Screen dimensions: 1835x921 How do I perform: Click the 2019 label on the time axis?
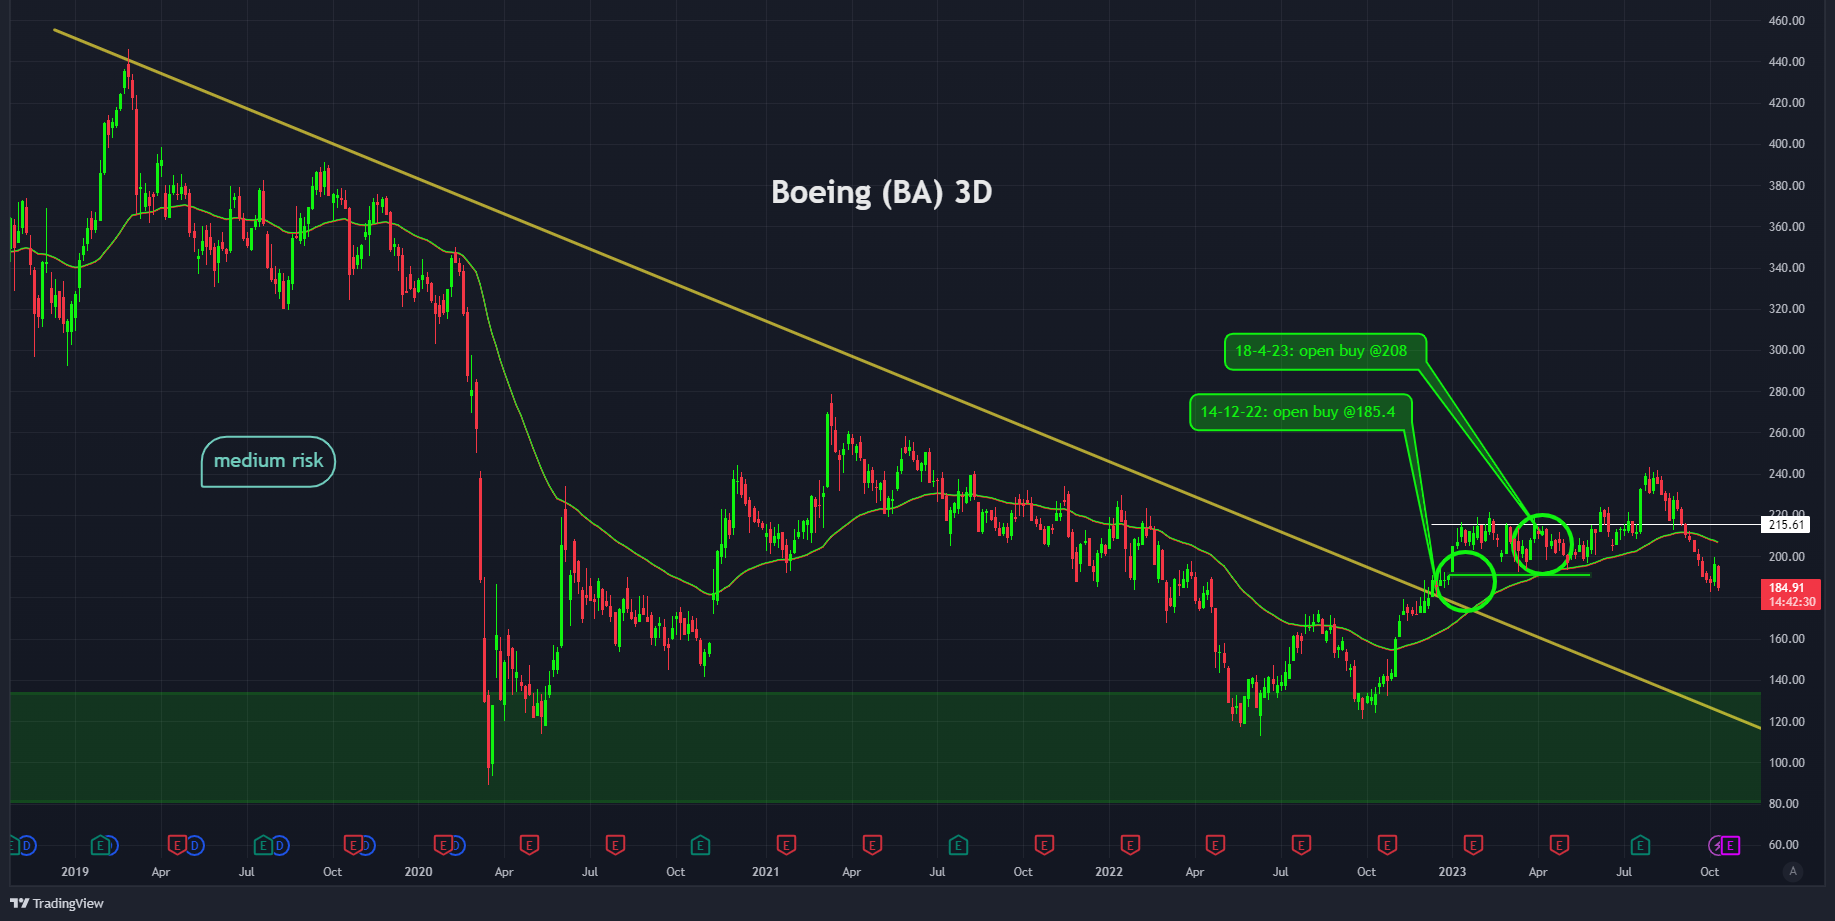pyautogui.click(x=75, y=872)
